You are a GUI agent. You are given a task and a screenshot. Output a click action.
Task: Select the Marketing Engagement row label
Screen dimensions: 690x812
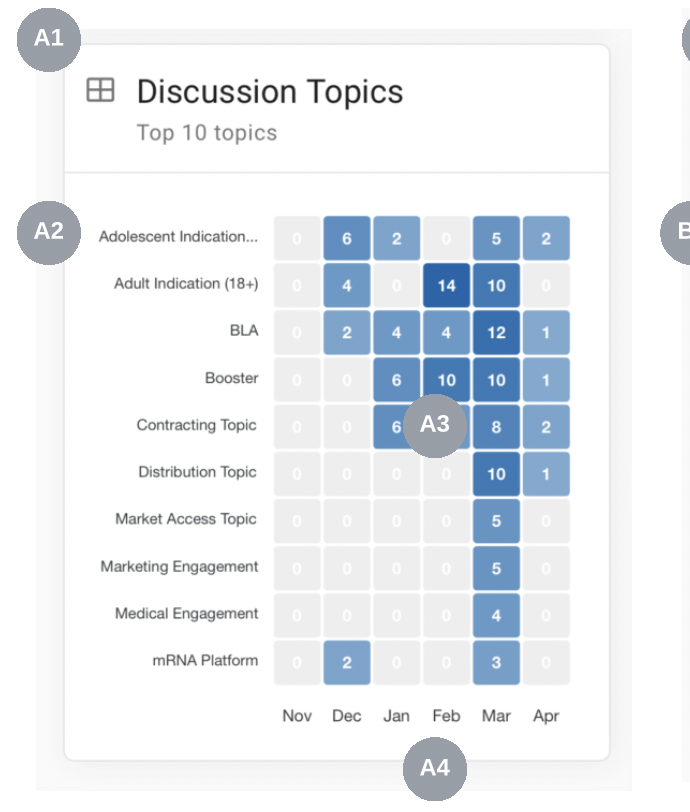179,566
